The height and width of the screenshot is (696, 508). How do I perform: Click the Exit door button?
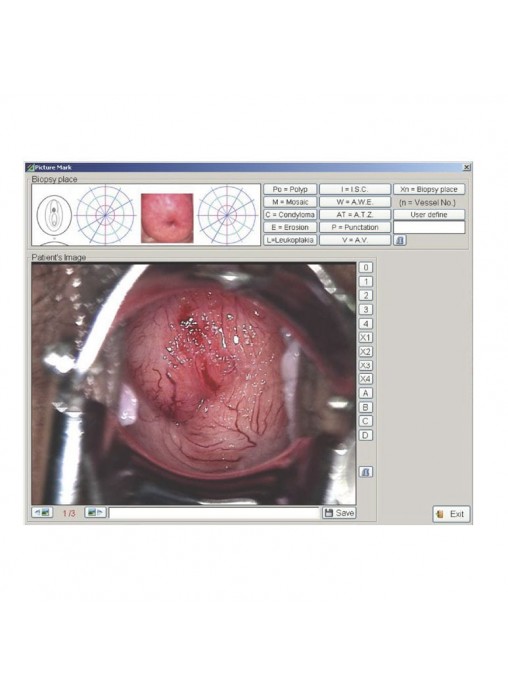(451, 514)
